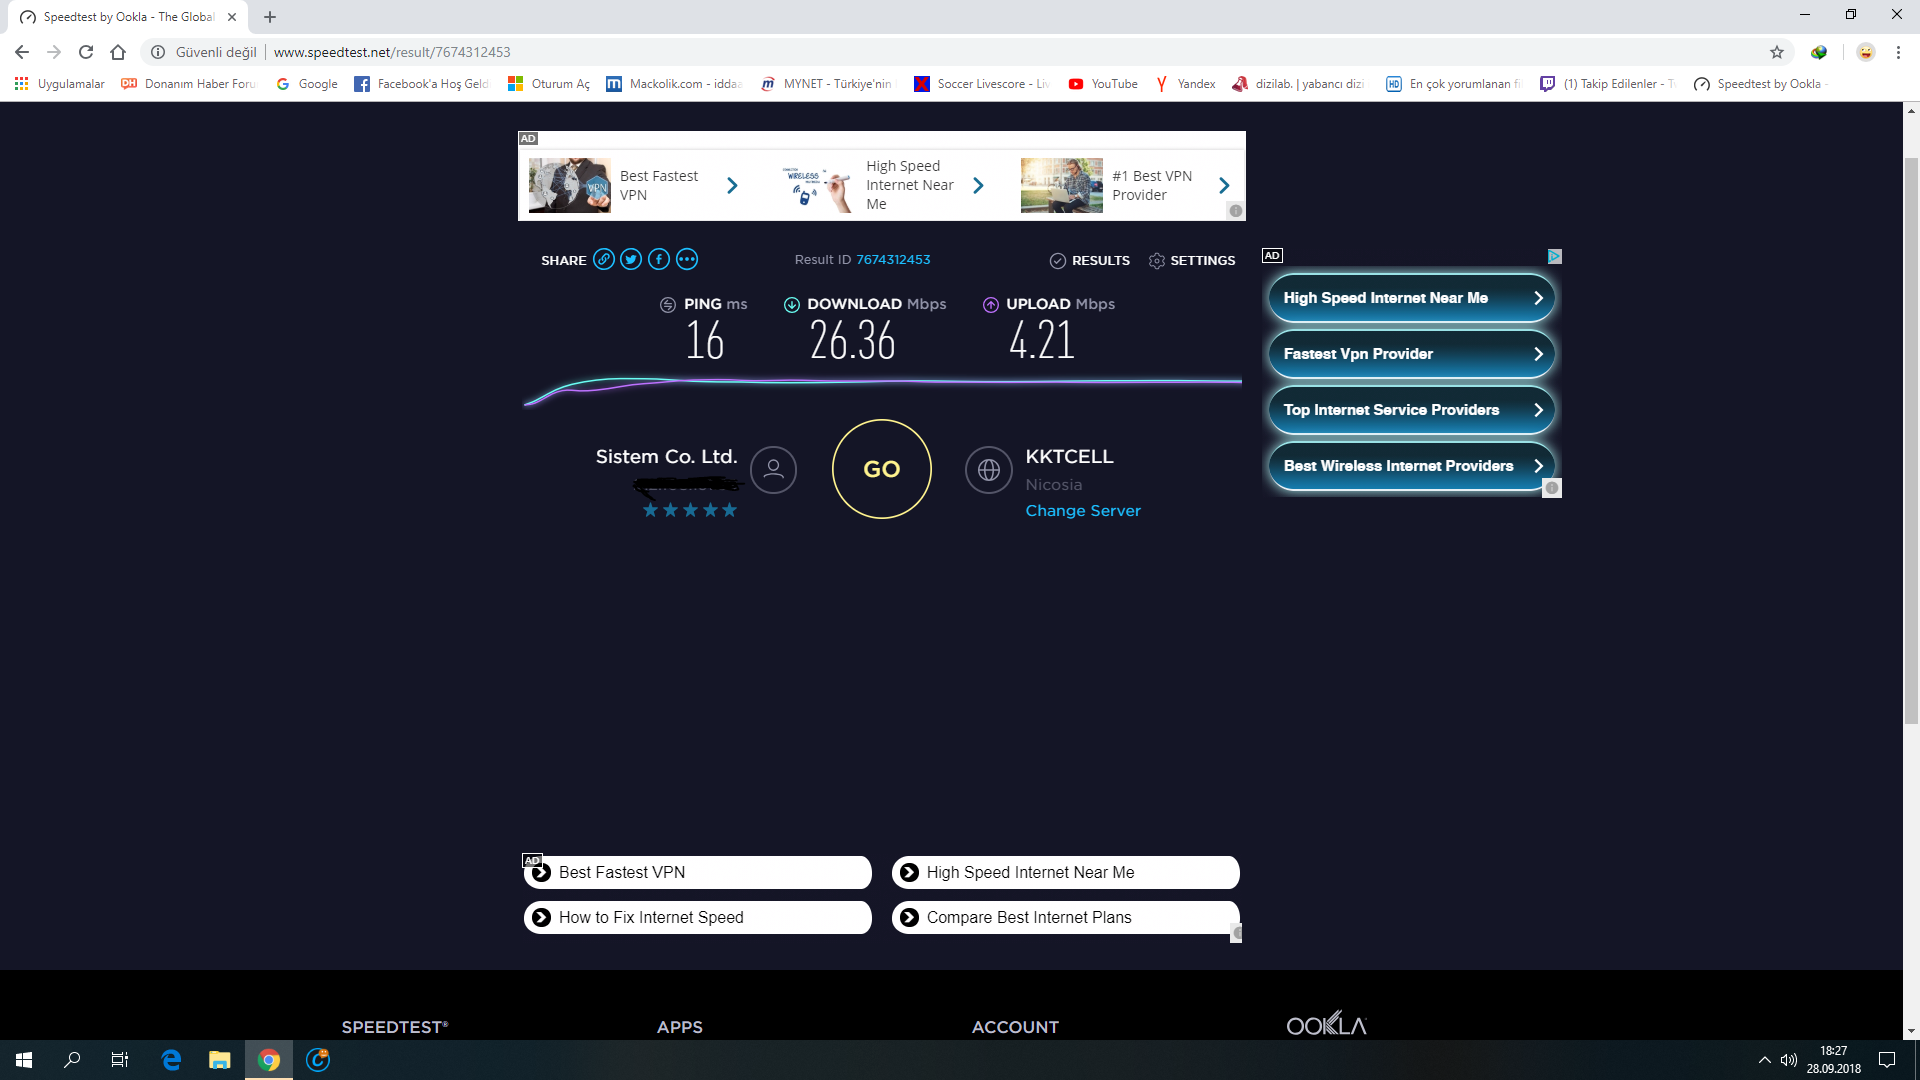Open the Windows Start menu
The image size is (1920, 1080).
24,1060
